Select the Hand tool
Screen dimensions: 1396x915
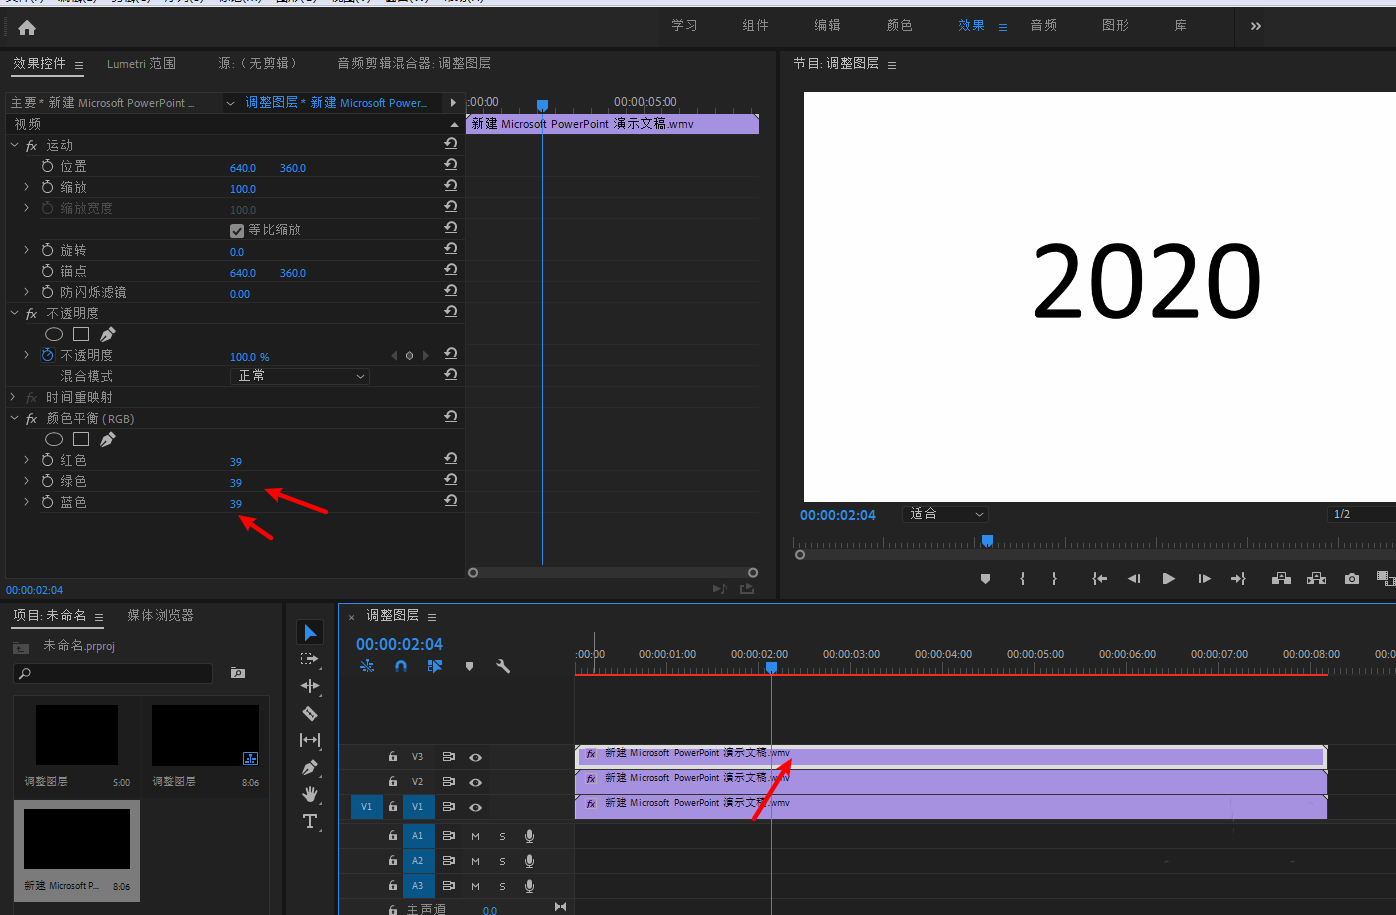[x=310, y=794]
